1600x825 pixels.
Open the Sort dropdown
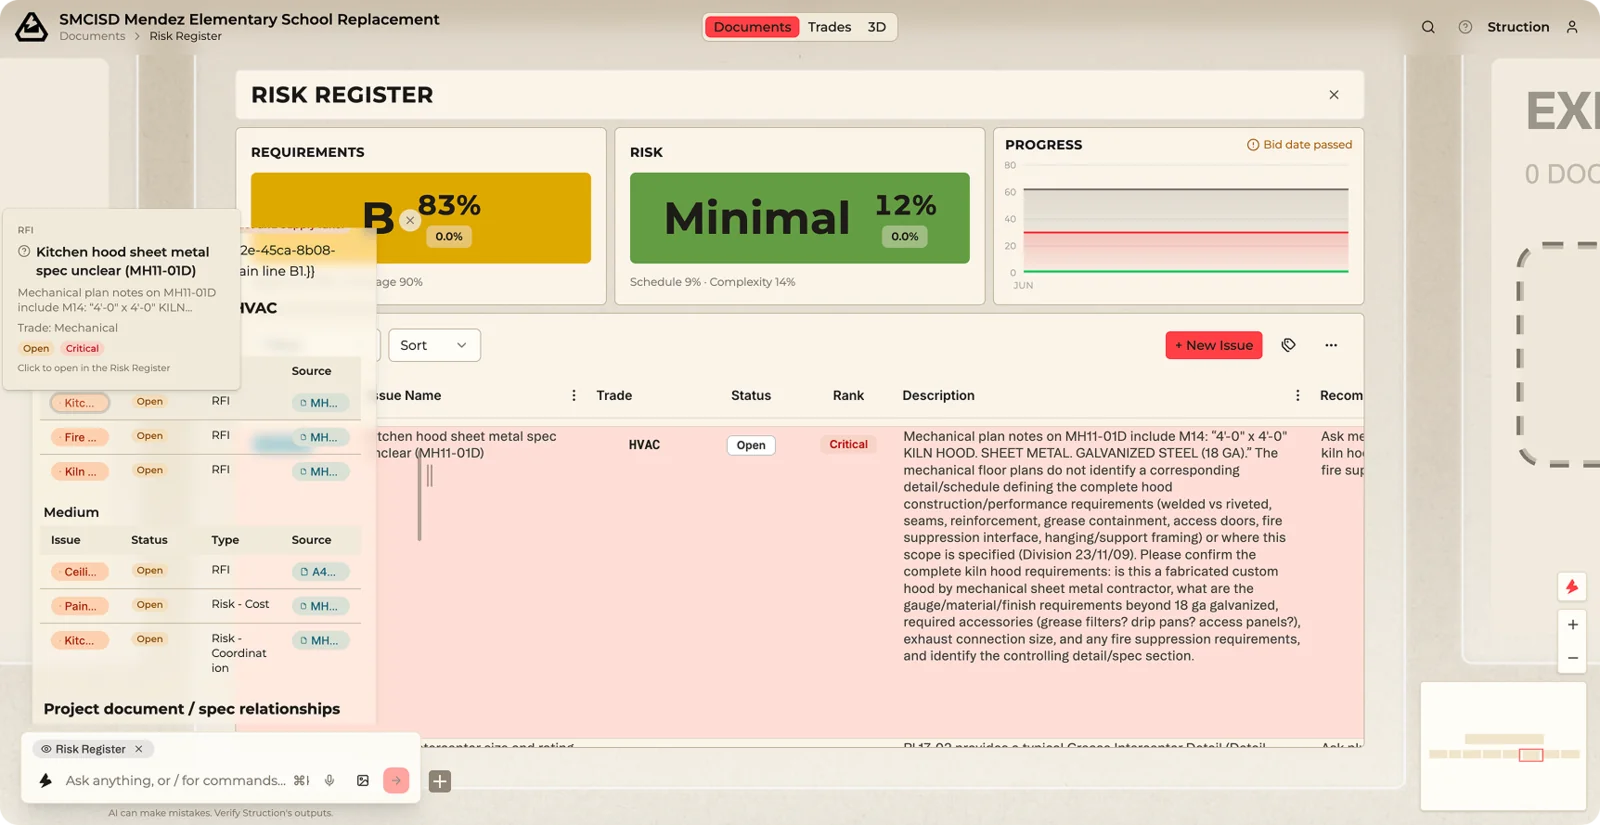(434, 345)
